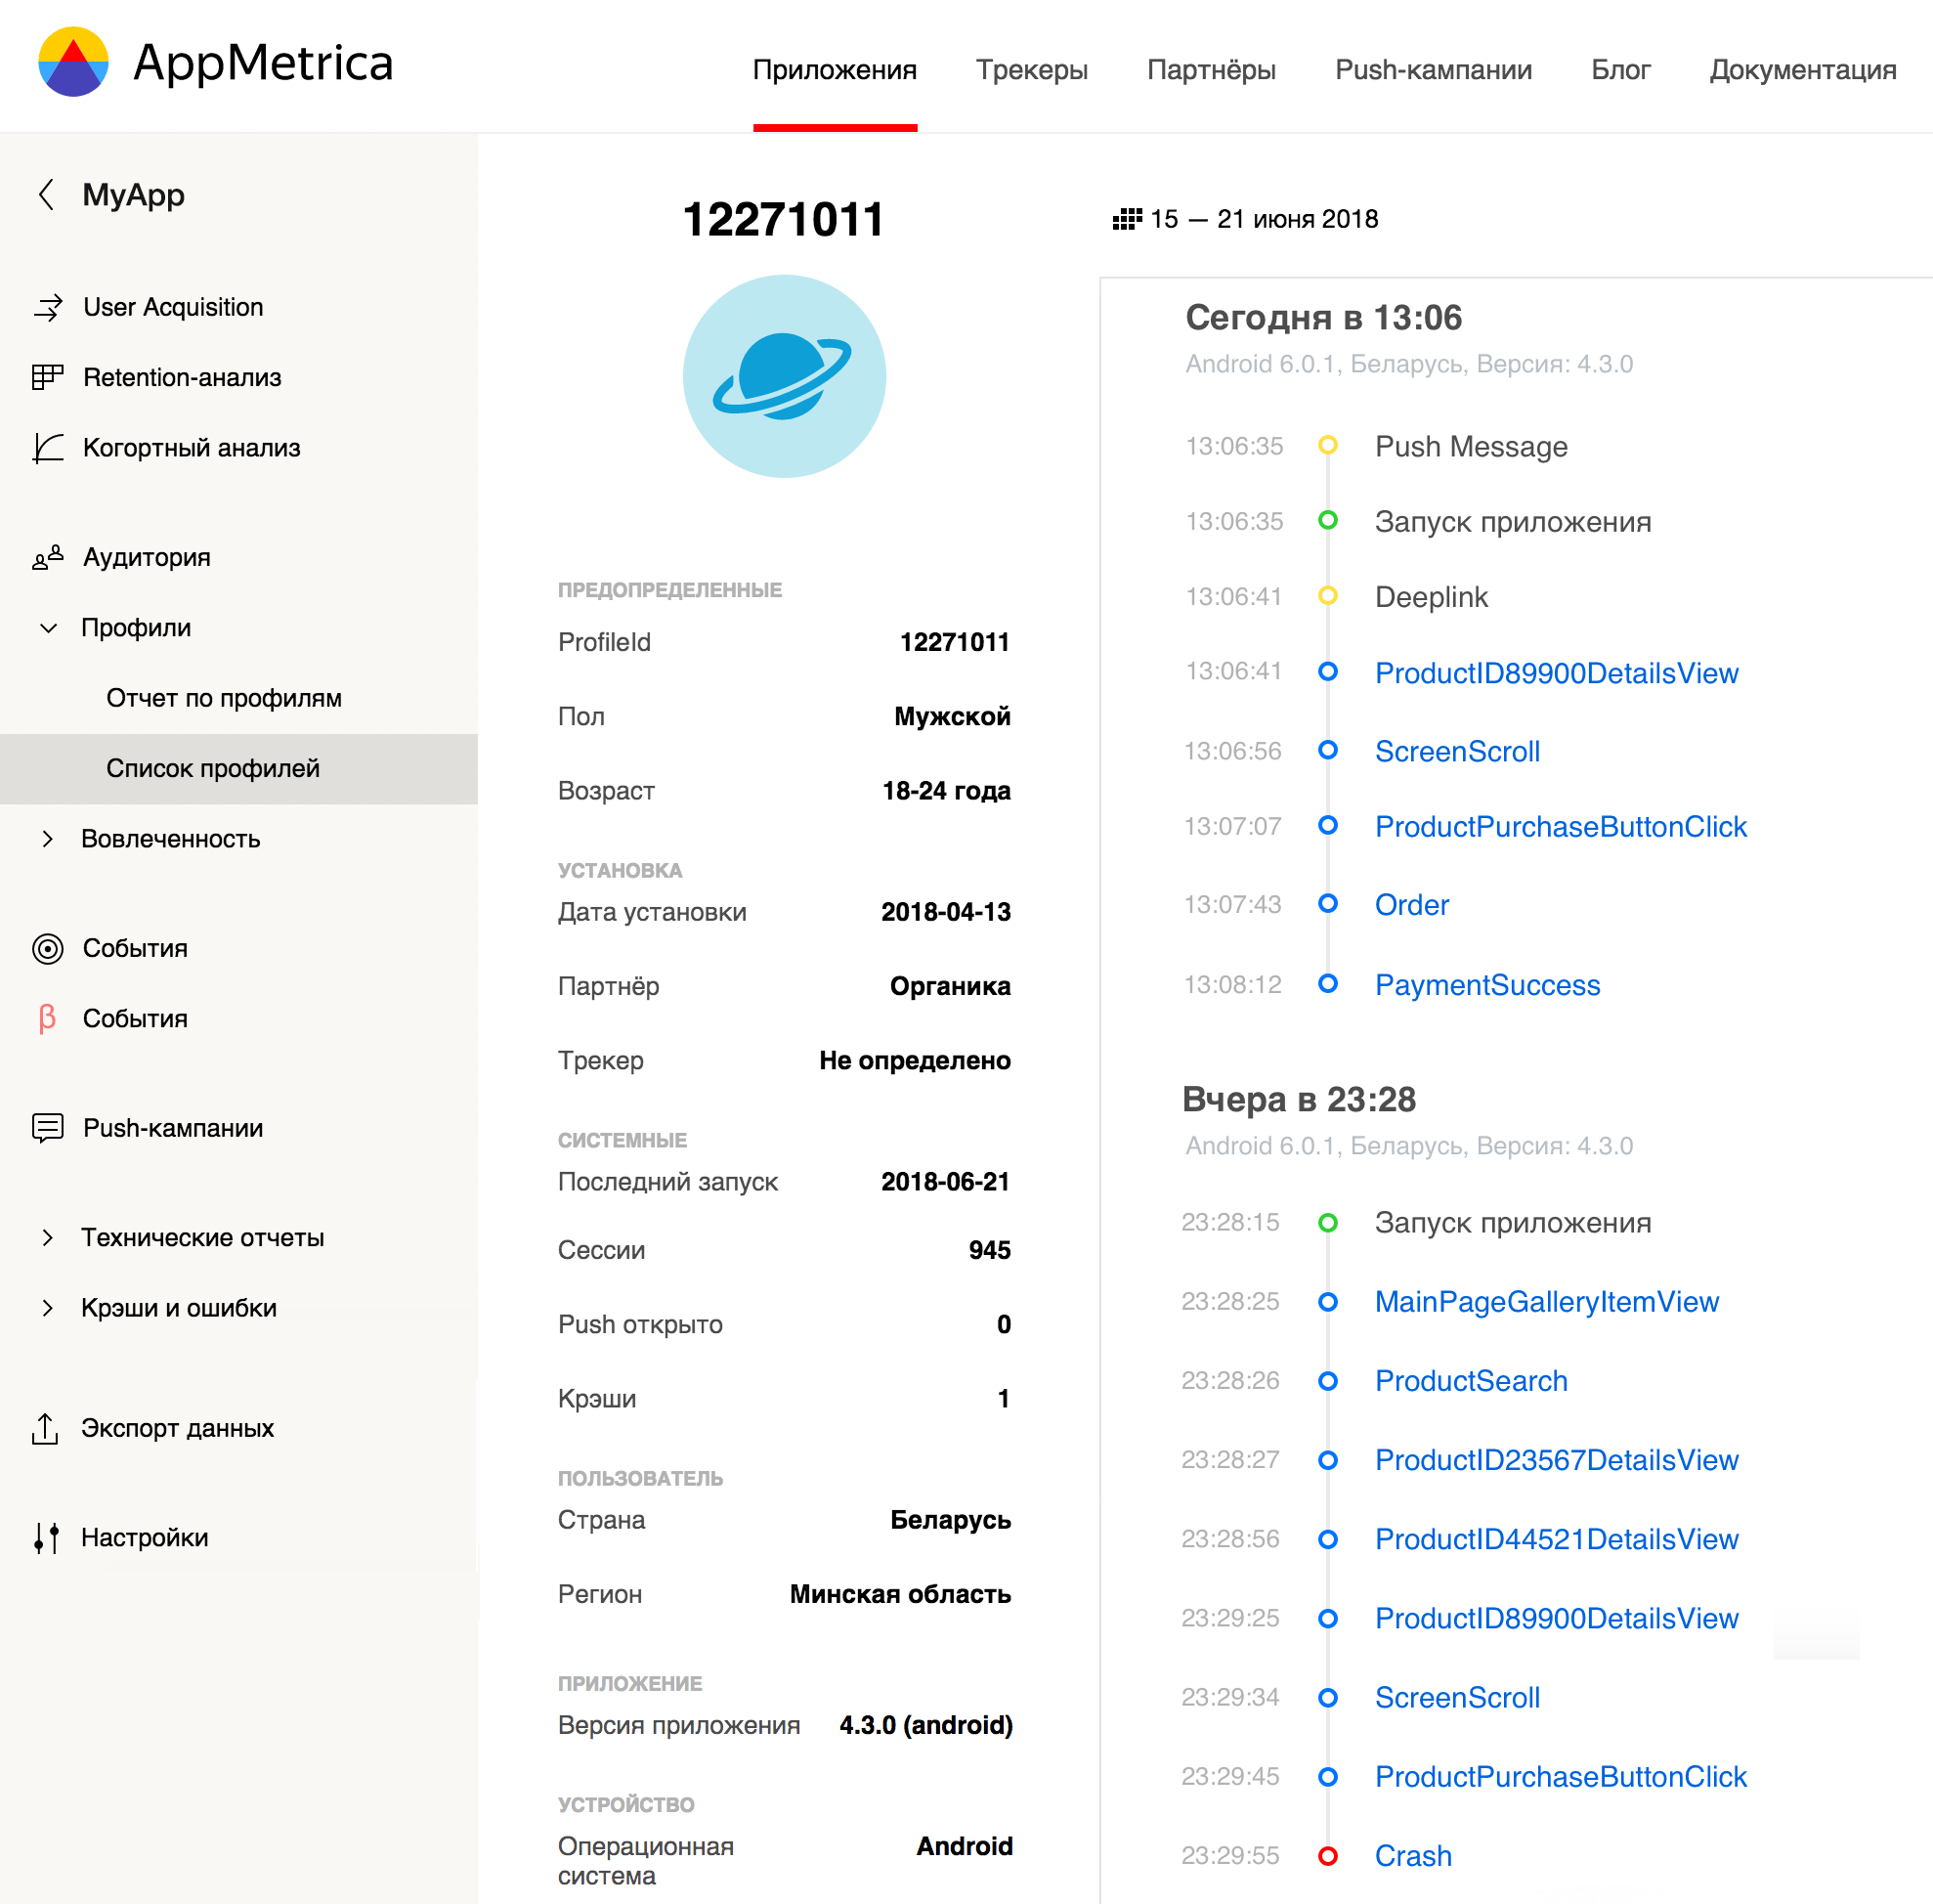Click the planet profile avatar

pyautogui.click(x=784, y=376)
